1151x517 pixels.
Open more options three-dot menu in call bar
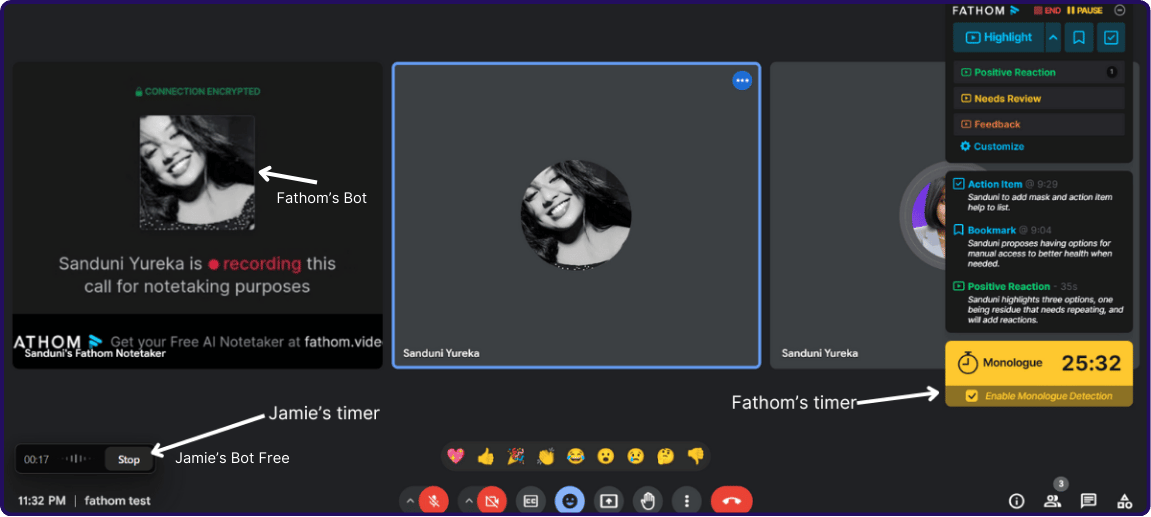click(x=686, y=501)
